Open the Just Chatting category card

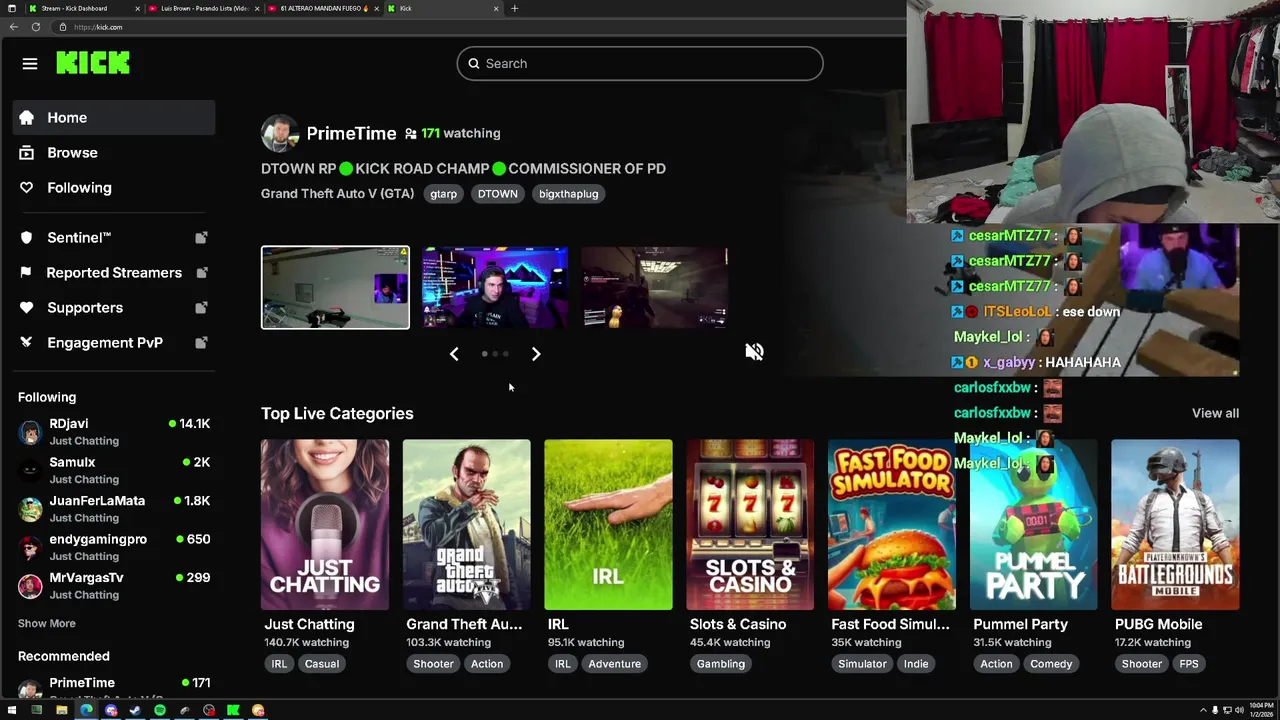(325, 524)
